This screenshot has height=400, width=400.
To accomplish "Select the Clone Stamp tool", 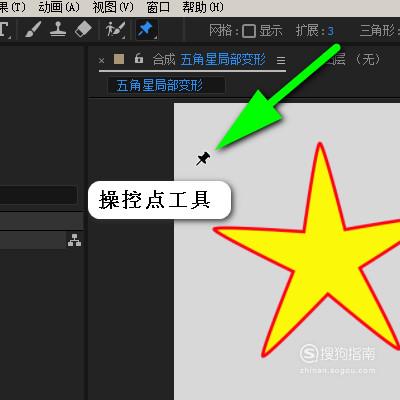I will (58, 29).
